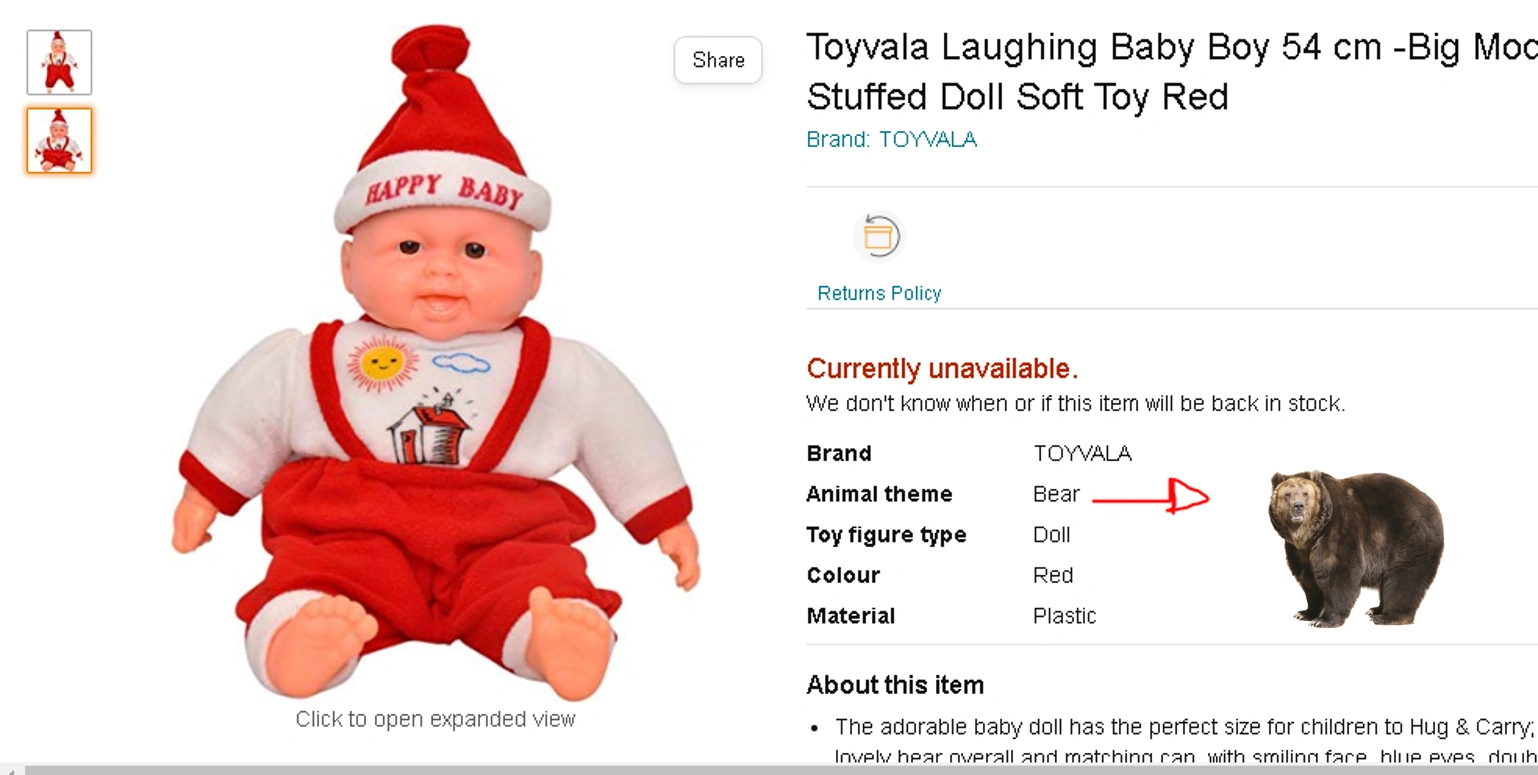This screenshot has width=1538, height=775.
Task: Click the "Plastic" material value
Action: 1064,616
